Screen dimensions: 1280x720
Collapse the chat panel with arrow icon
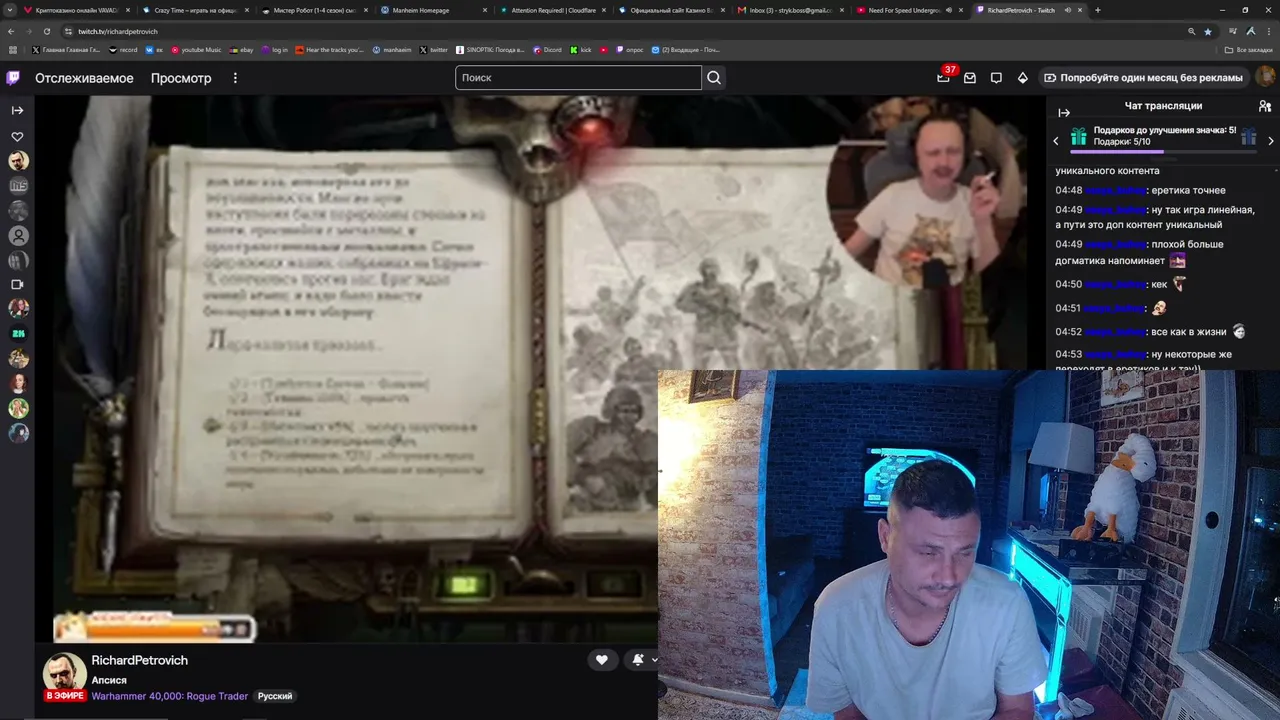1064,112
